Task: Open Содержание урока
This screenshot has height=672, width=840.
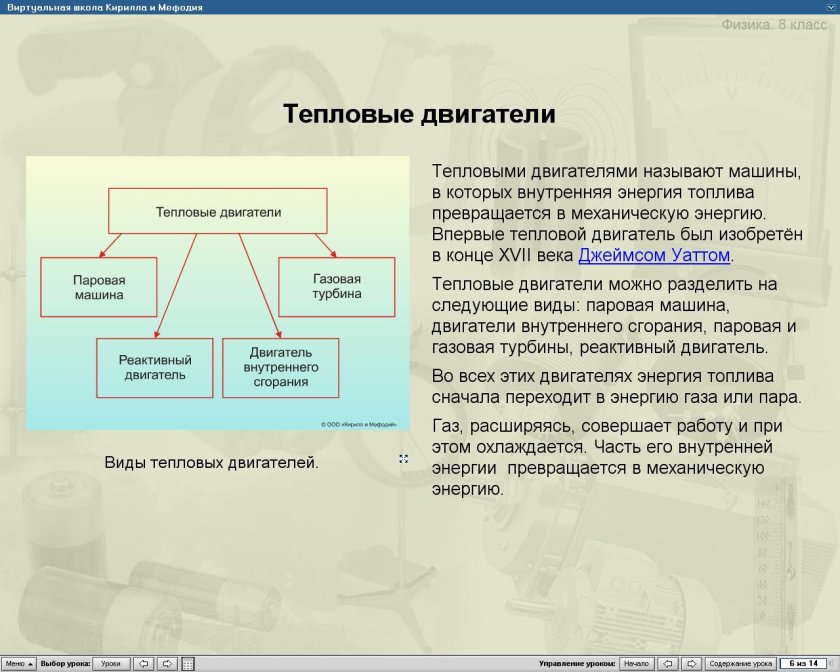Action: [x=740, y=661]
